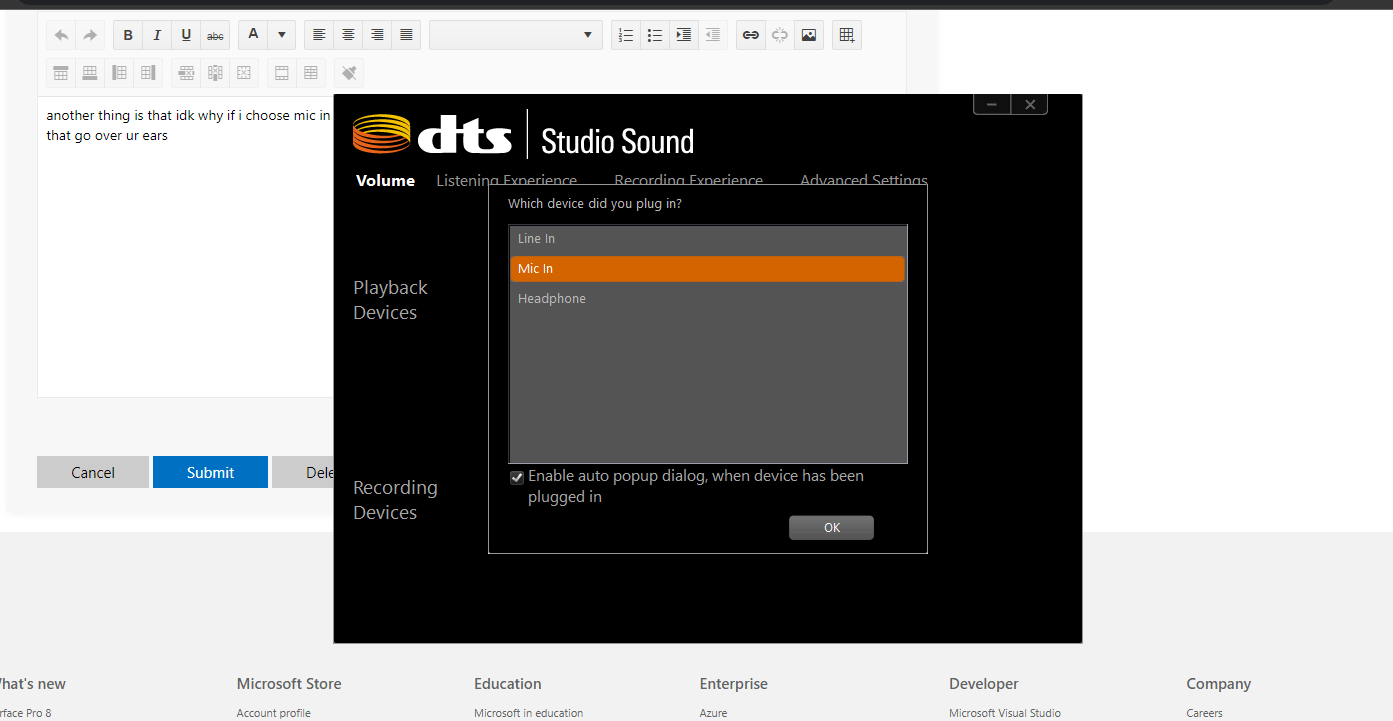Insert a table using table icon

pyautogui.click(x=847, y=35)
